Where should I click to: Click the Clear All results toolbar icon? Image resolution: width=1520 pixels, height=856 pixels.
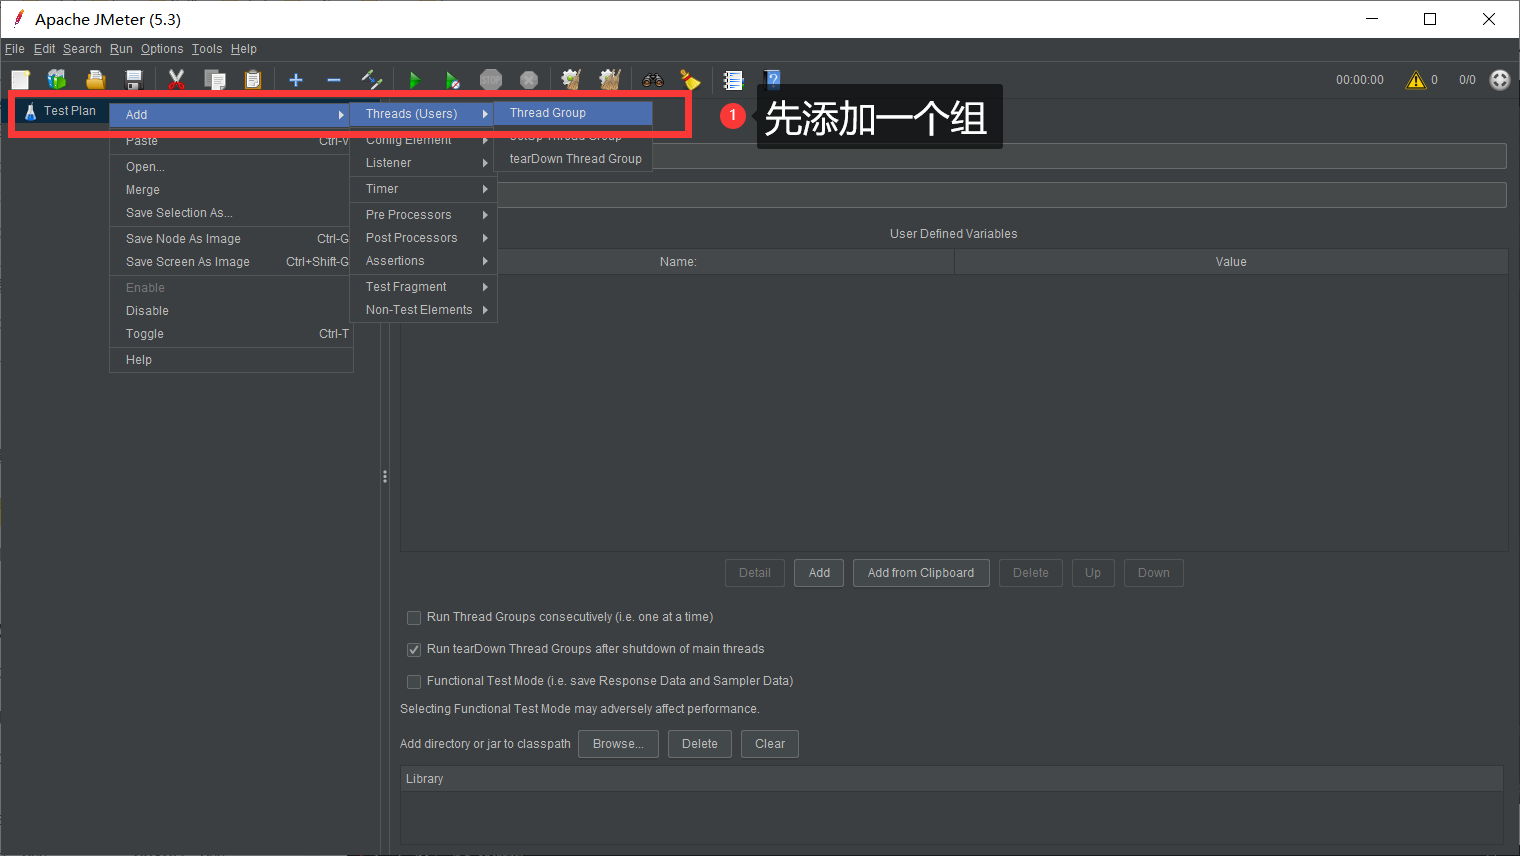610,80
